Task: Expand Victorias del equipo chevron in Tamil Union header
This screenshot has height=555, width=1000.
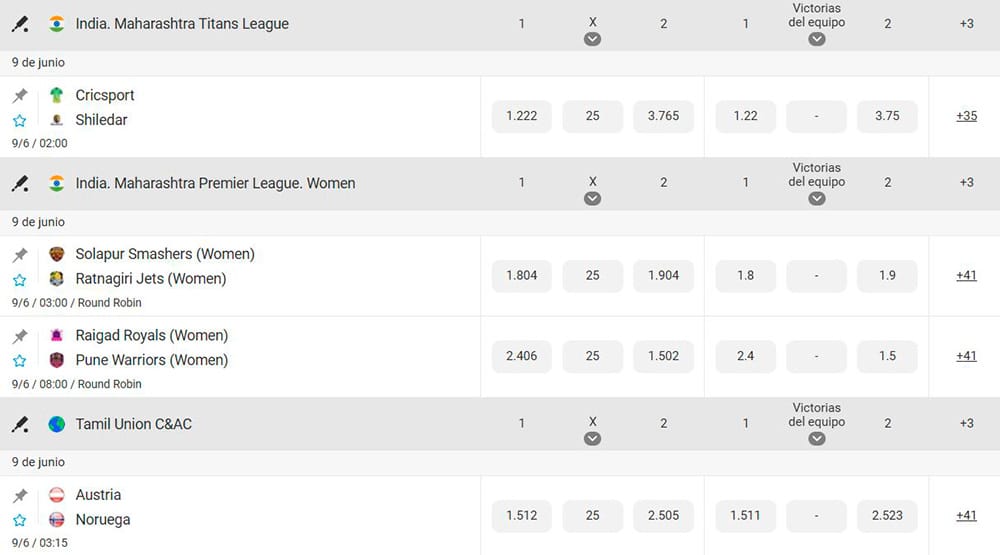Action: [816, 439]
